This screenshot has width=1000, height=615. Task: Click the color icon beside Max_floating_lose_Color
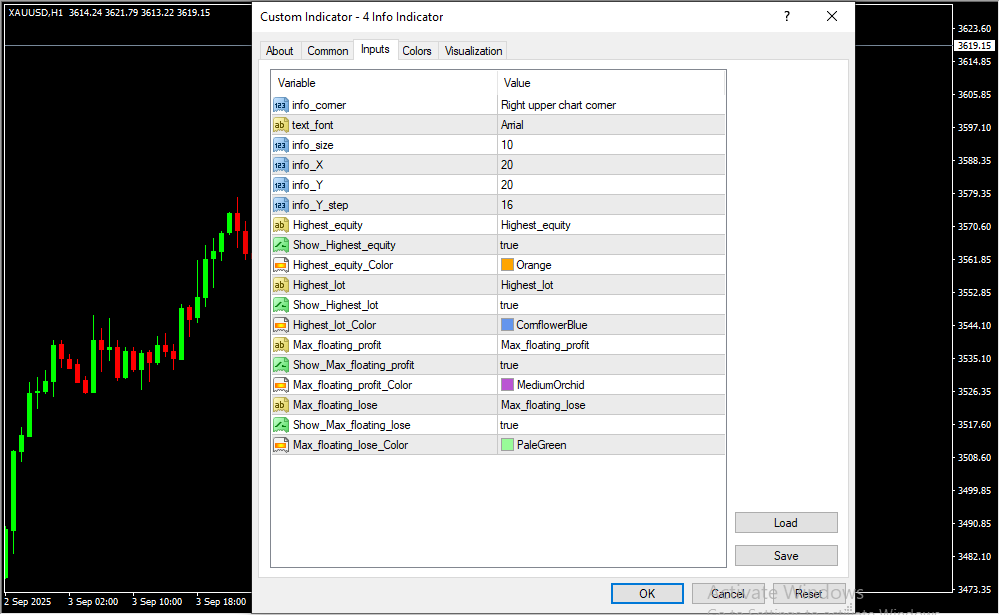280,445
